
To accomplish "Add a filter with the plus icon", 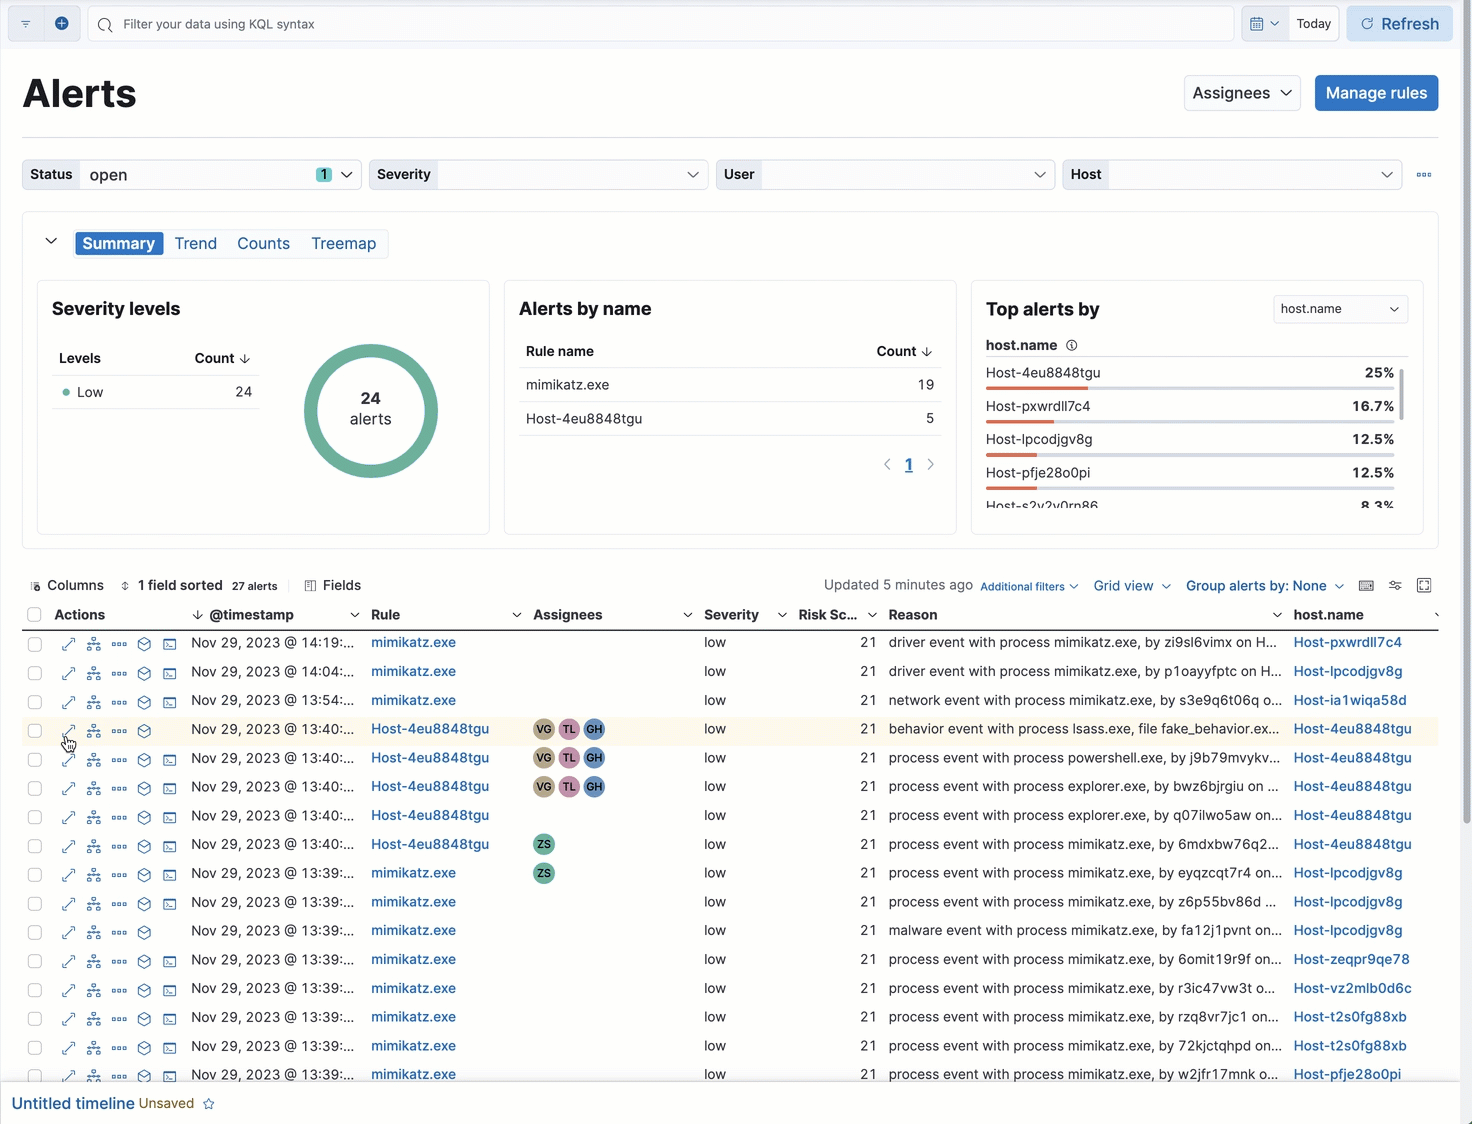I will pyautogui.click(x=62, y=24).
